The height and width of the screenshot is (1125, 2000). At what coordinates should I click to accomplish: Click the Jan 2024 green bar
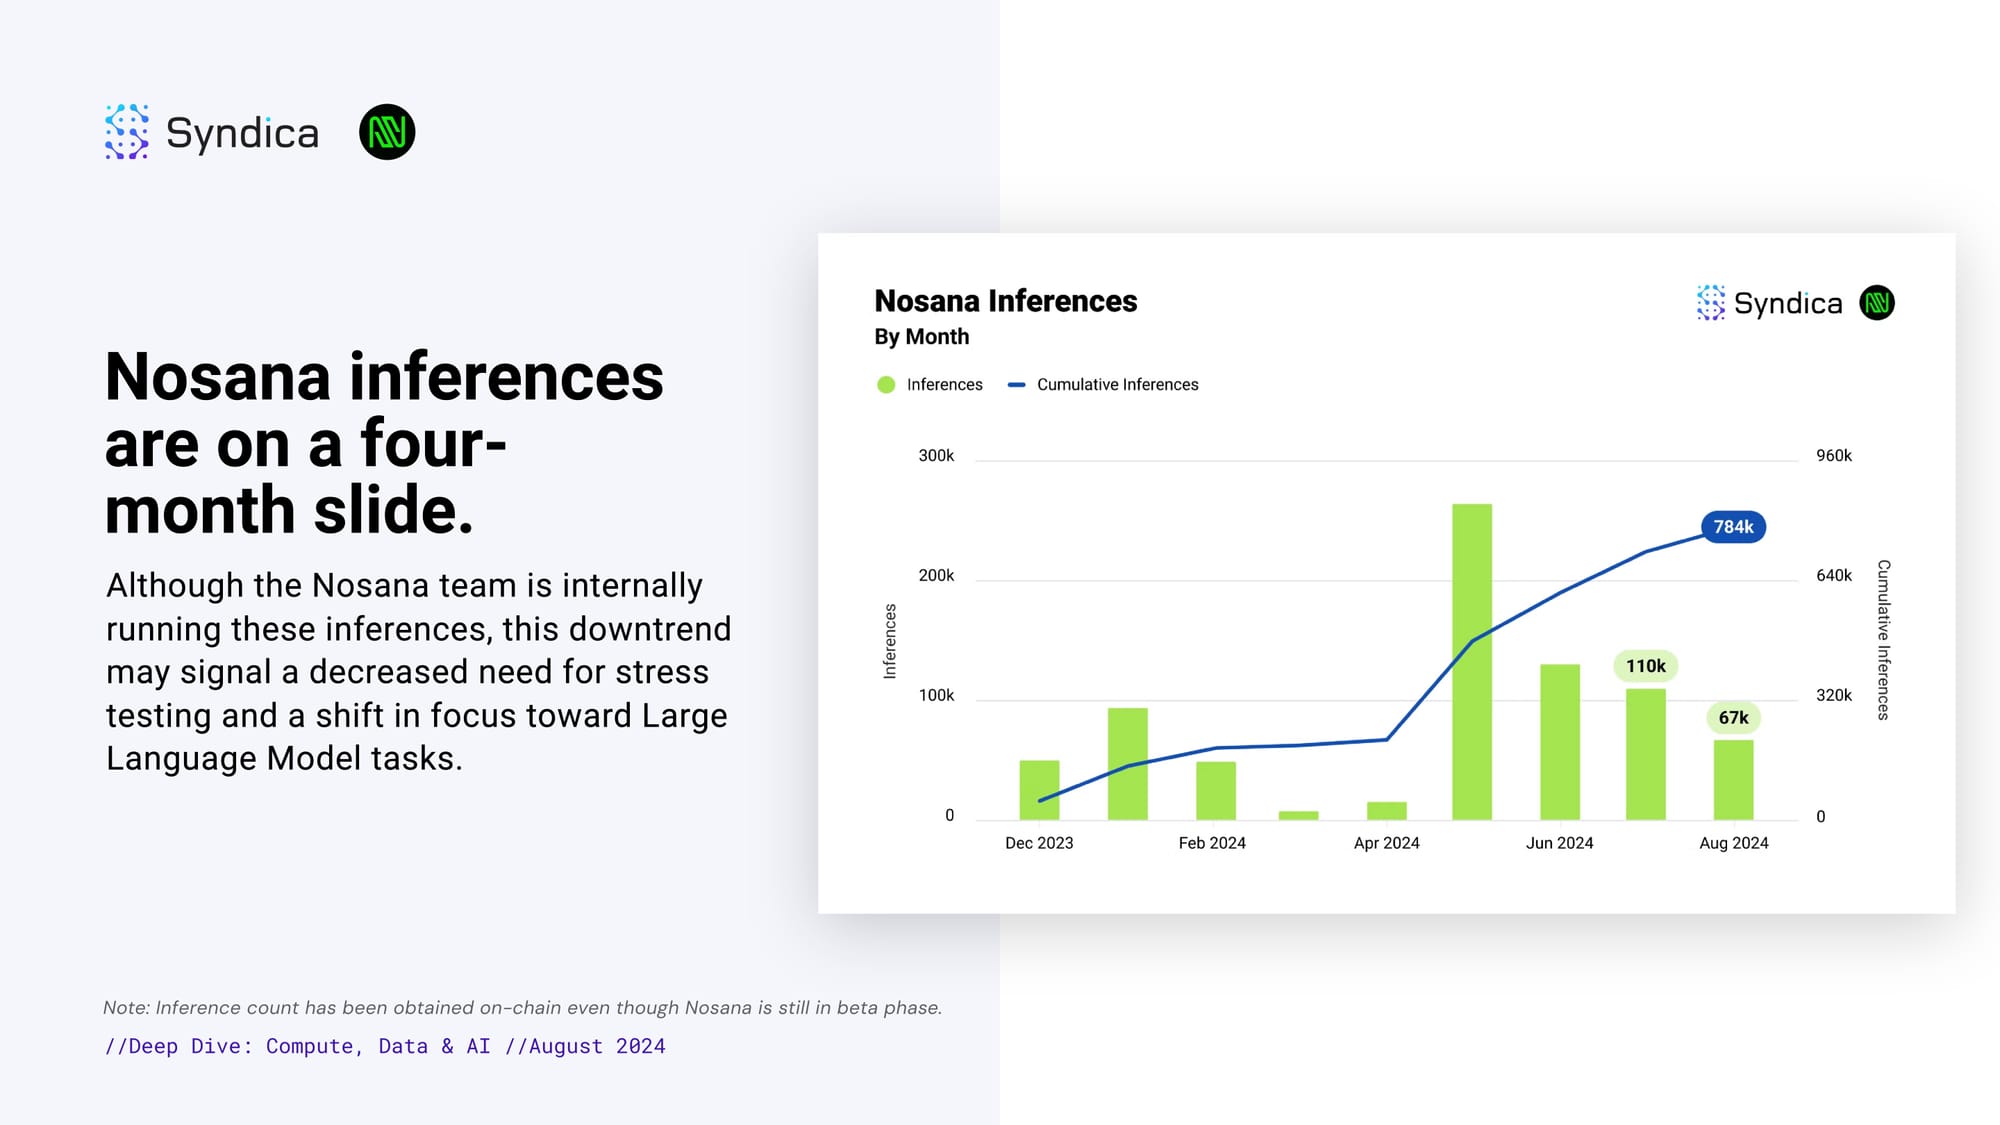[x=1127, y=764]
